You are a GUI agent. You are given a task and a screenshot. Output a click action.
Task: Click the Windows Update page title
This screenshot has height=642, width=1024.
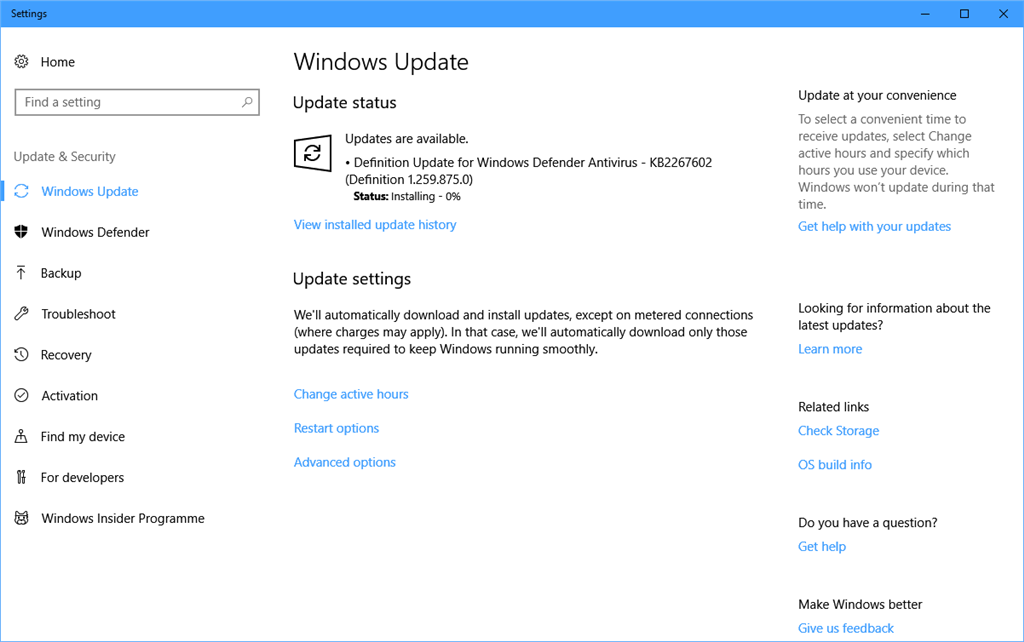[x=381, y=62]
